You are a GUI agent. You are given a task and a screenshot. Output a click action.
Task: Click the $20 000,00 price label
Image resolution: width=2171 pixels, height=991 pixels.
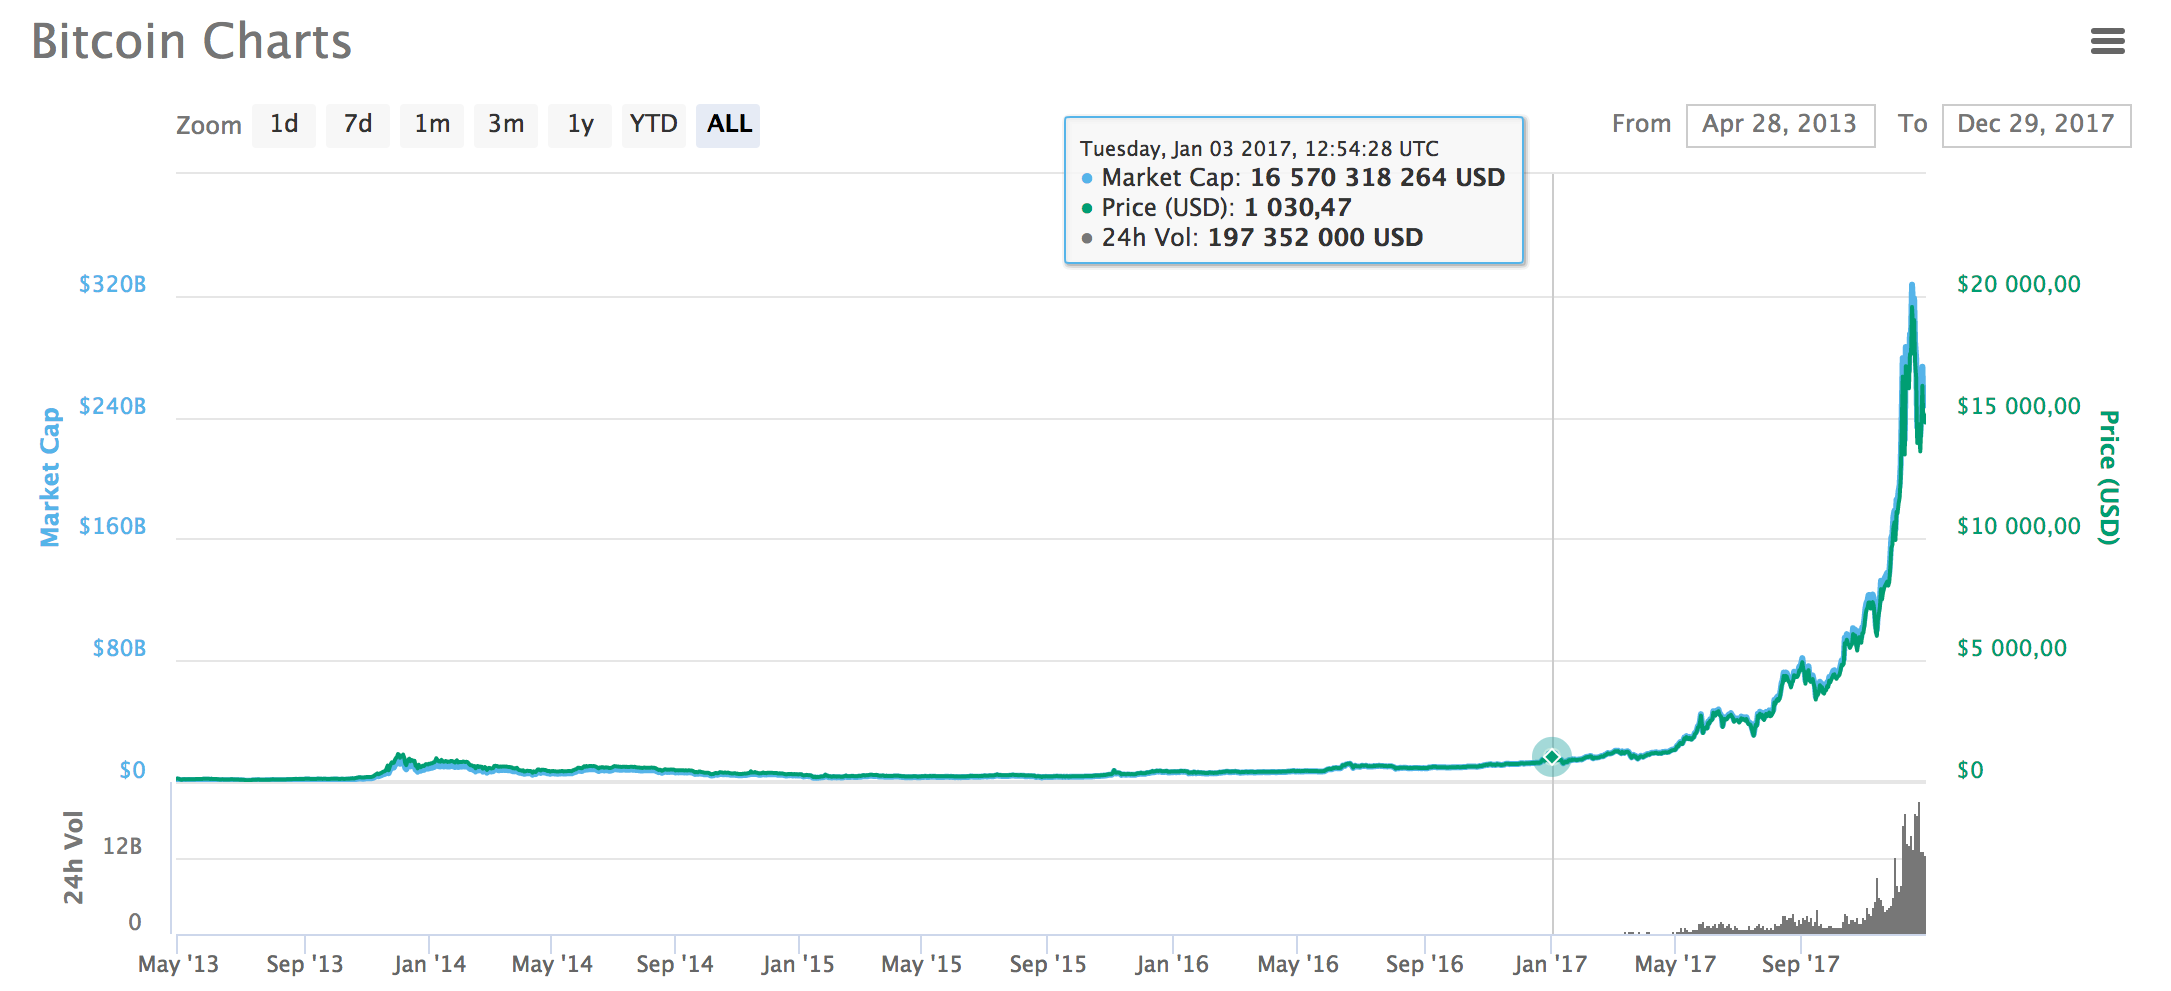coord(2018,284)
